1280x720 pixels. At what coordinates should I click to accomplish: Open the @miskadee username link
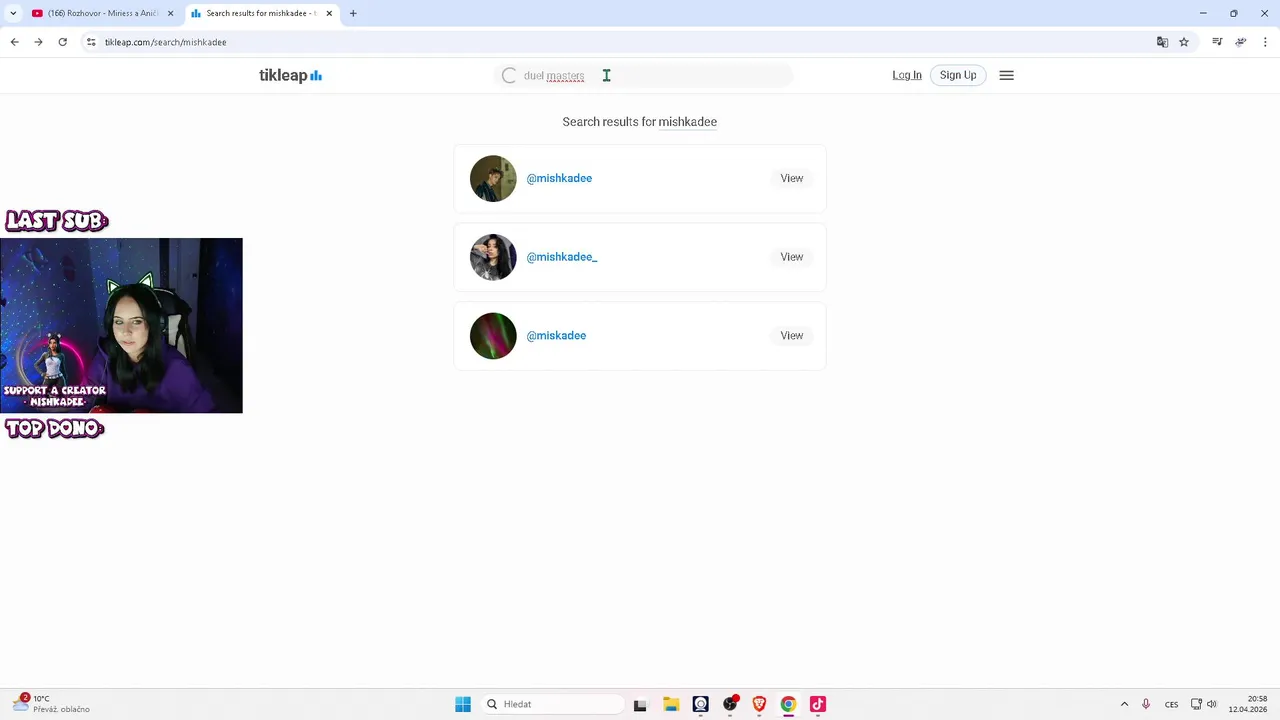pyautogui.click(x=556, y=336)
